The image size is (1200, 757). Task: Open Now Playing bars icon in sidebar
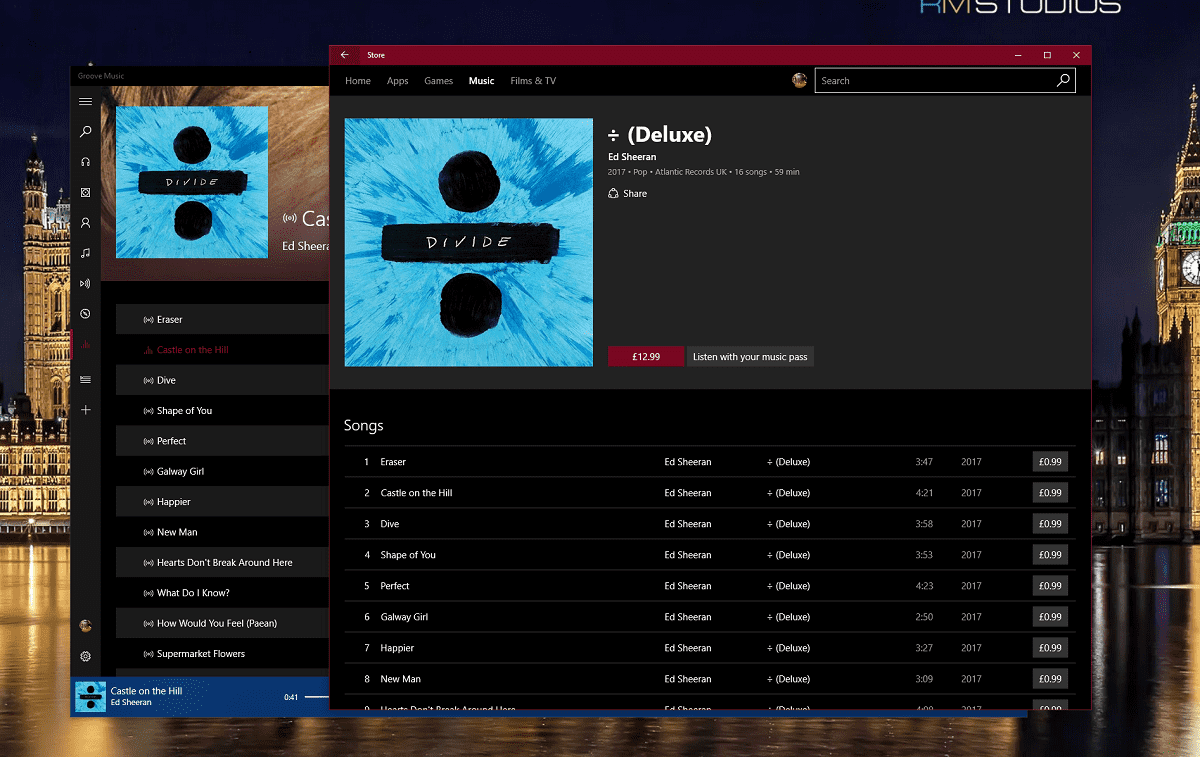coord(86,345)
